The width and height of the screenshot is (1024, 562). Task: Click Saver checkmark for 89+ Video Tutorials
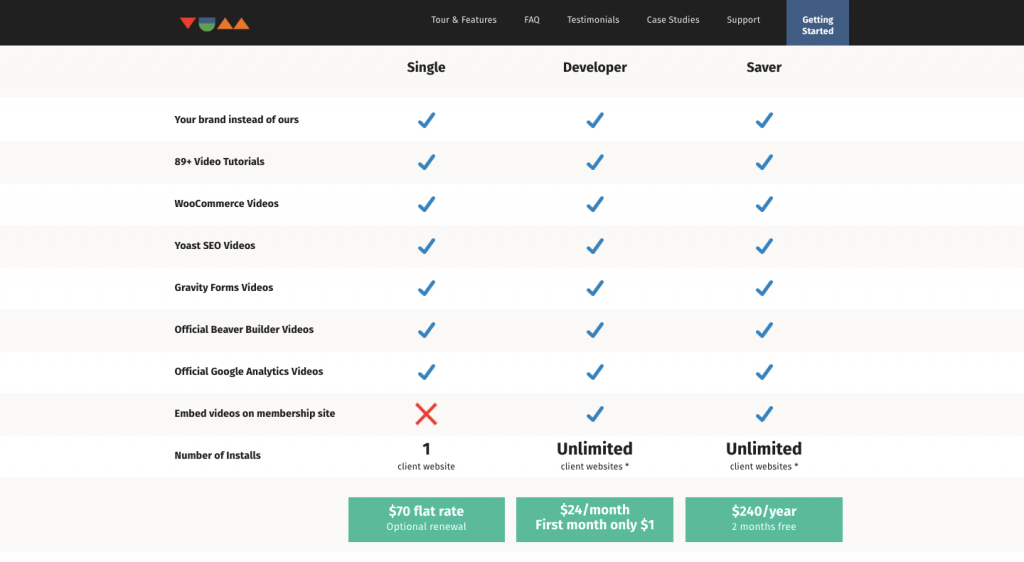point(764,162)
